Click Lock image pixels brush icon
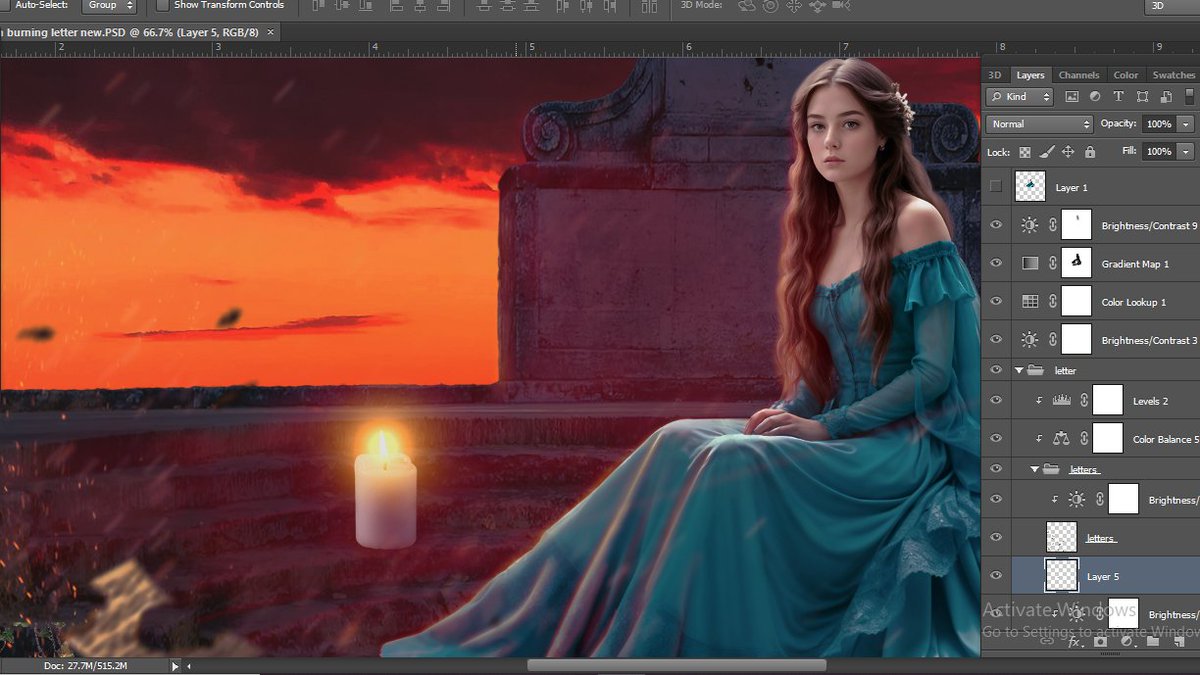Image resolution: width=1200 pixels, height=675 pixels. pyautogui.click(x=1047, y=152)
